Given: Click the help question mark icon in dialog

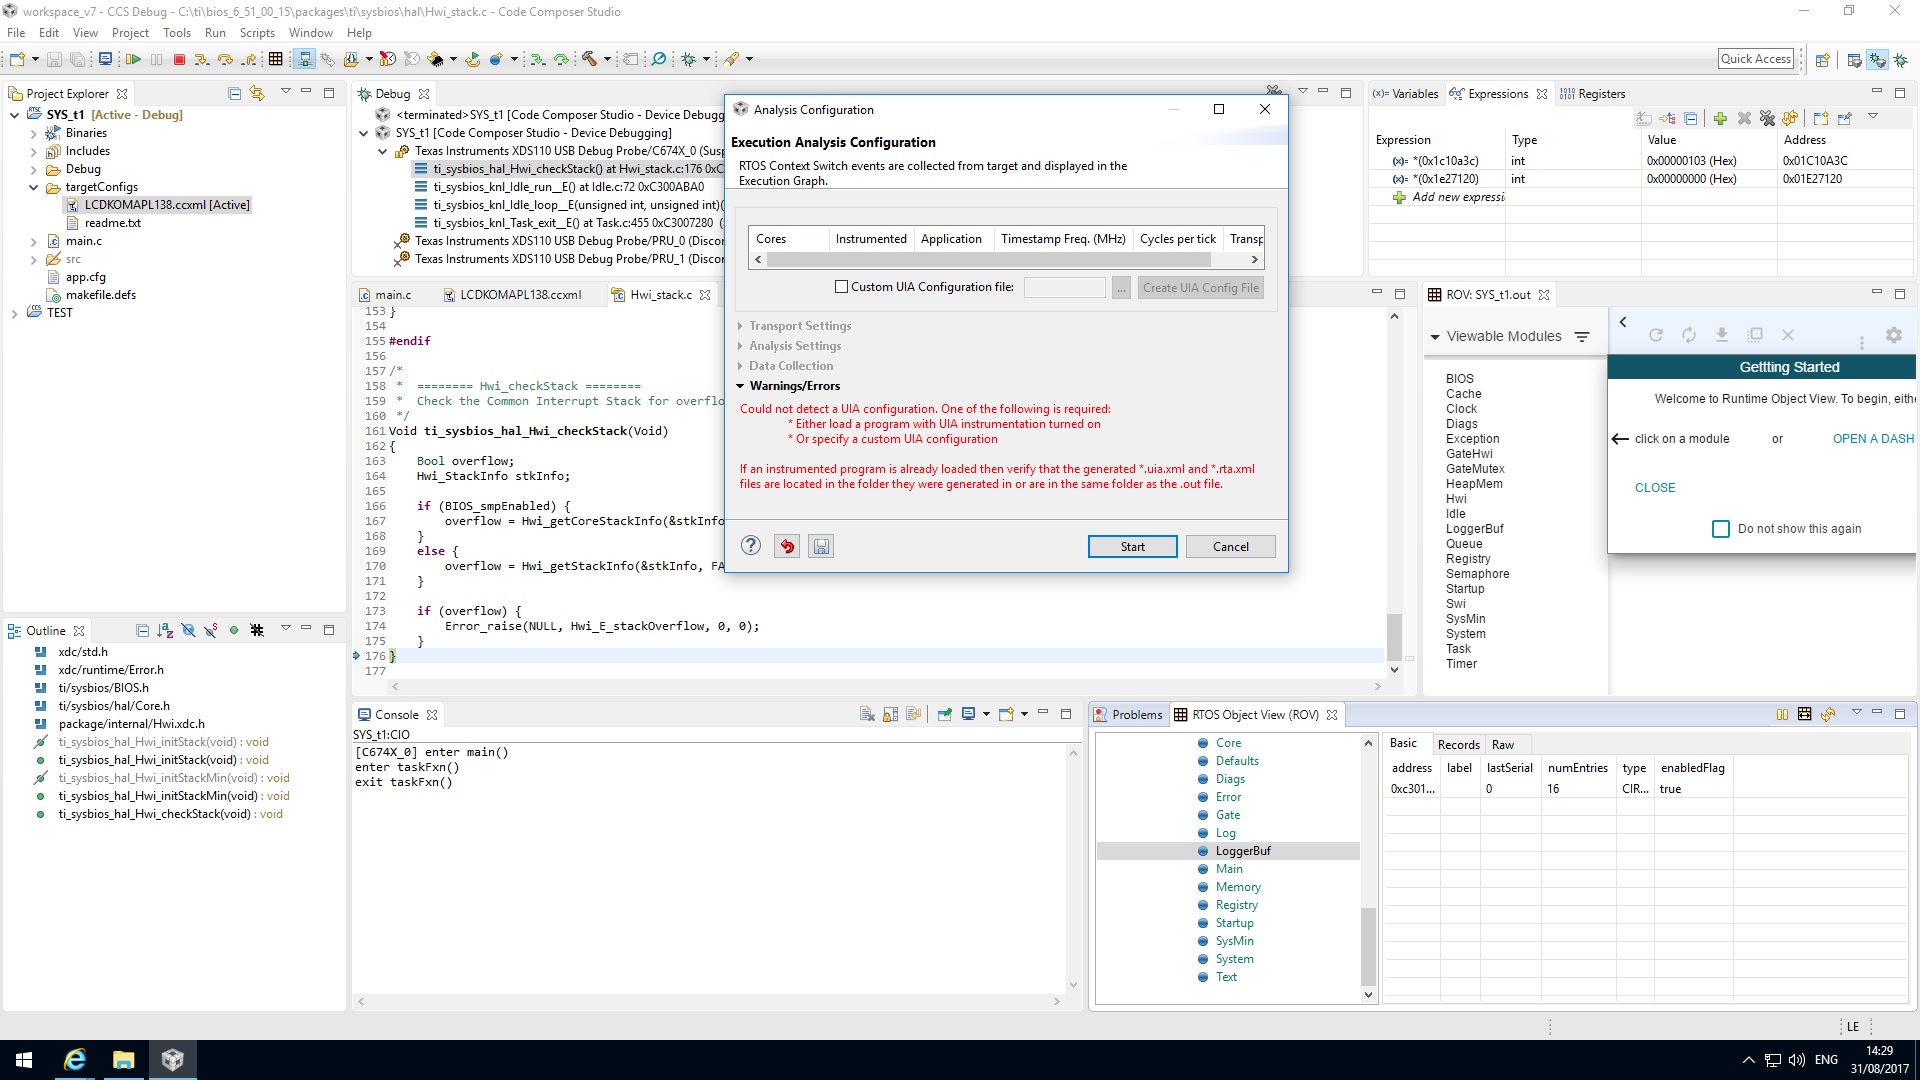Looking at the screenshot, I should tap(751, 546).
